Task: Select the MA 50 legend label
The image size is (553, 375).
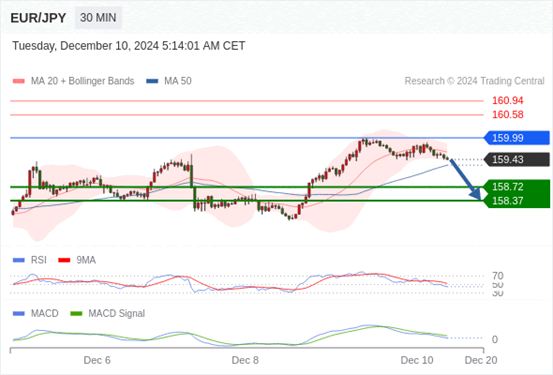Action: [x=178, y=81]
